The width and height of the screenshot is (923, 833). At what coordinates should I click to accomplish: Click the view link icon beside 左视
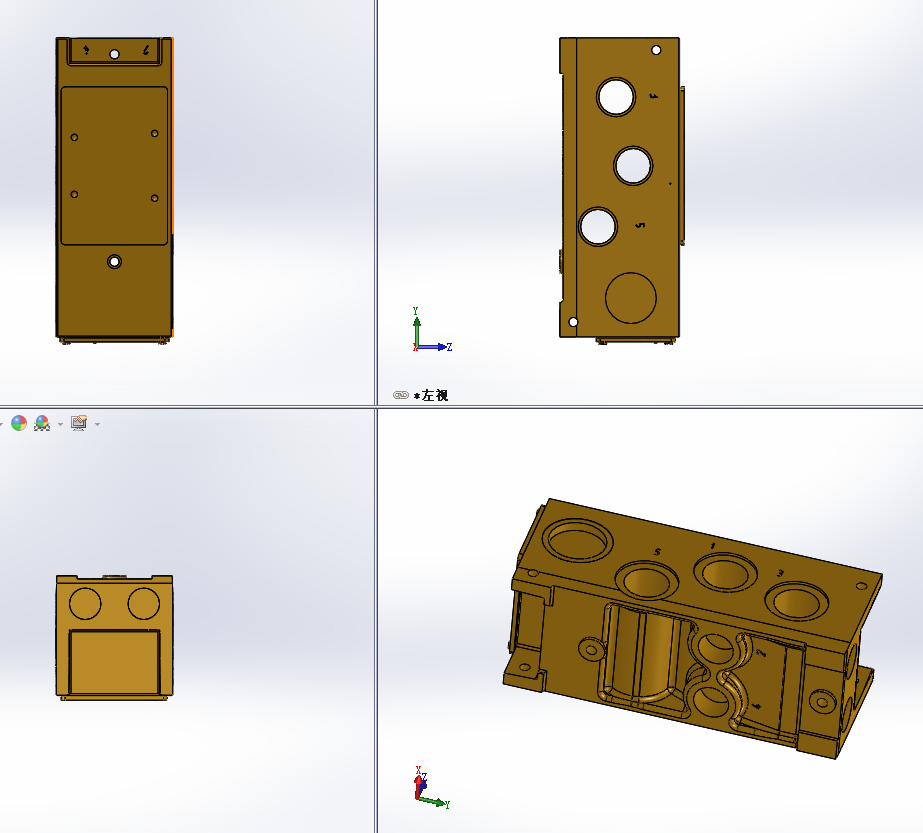[401, 395]
